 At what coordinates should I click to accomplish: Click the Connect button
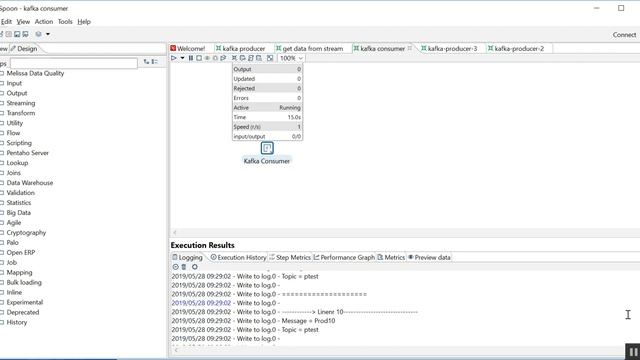click(624, 35)
